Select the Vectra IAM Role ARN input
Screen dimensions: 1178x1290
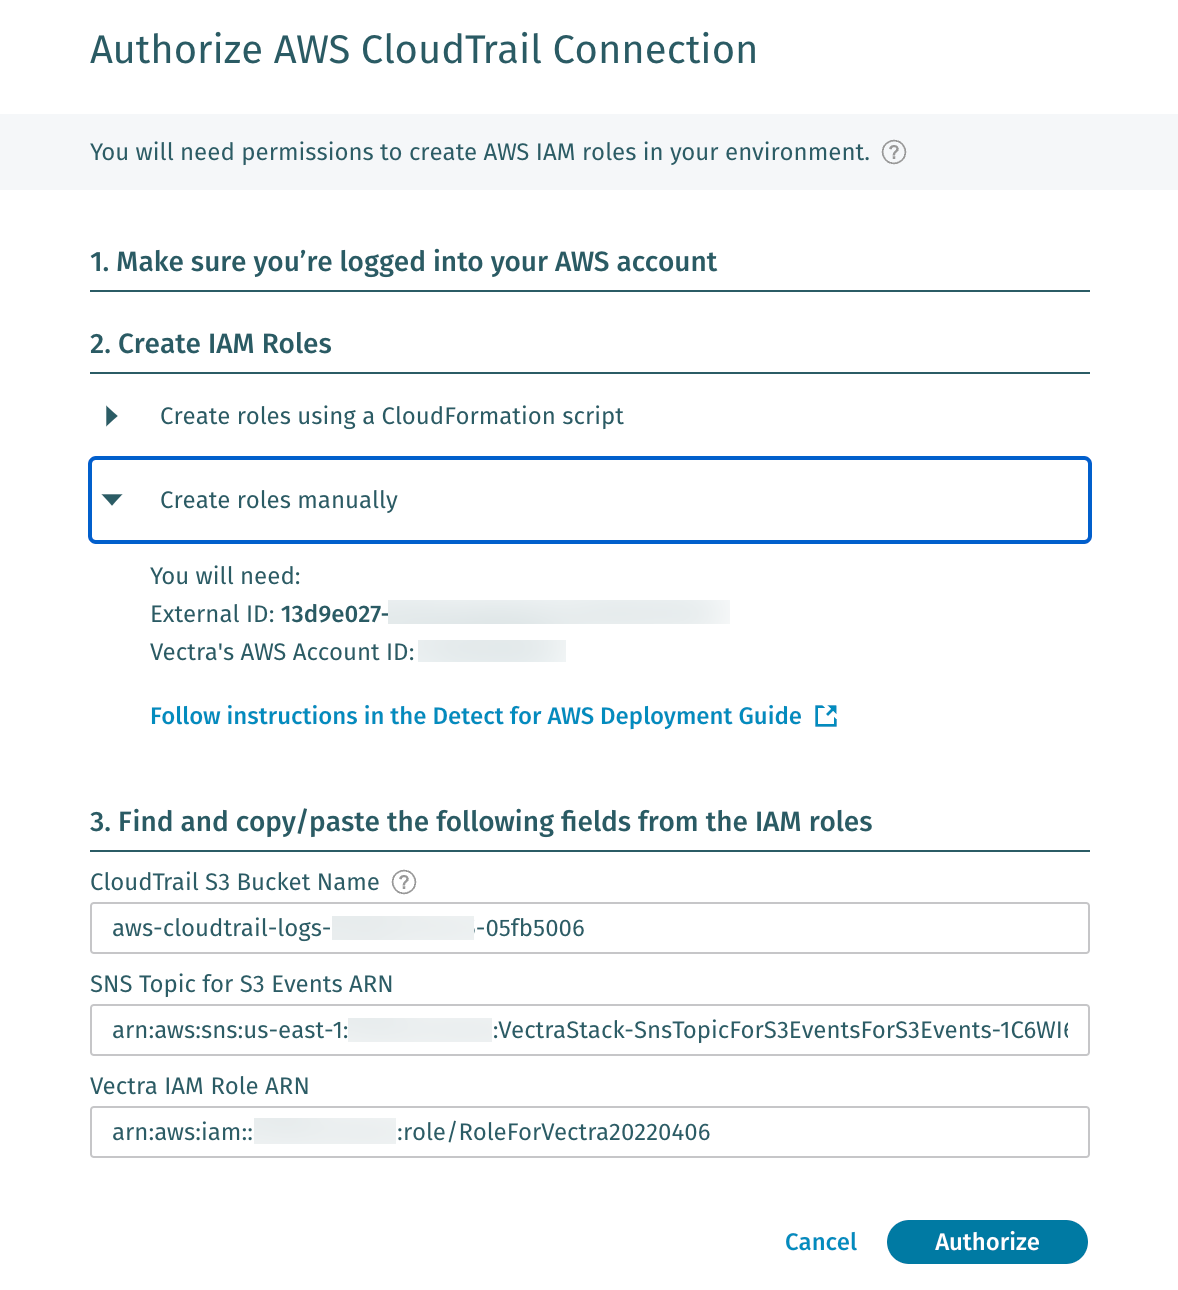coord(590,1132)
